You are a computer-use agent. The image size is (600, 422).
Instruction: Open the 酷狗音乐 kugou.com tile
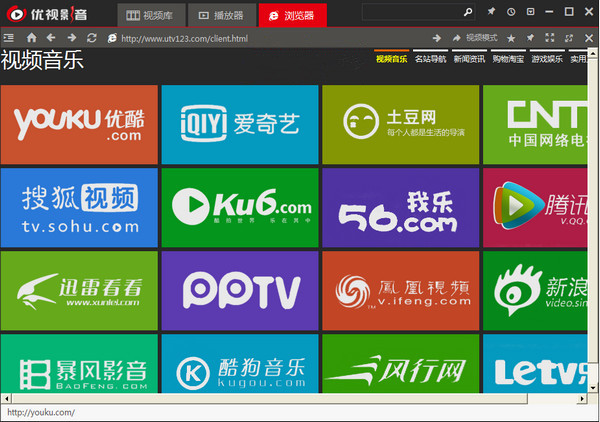pyautogui.click(x=240, y=363)
